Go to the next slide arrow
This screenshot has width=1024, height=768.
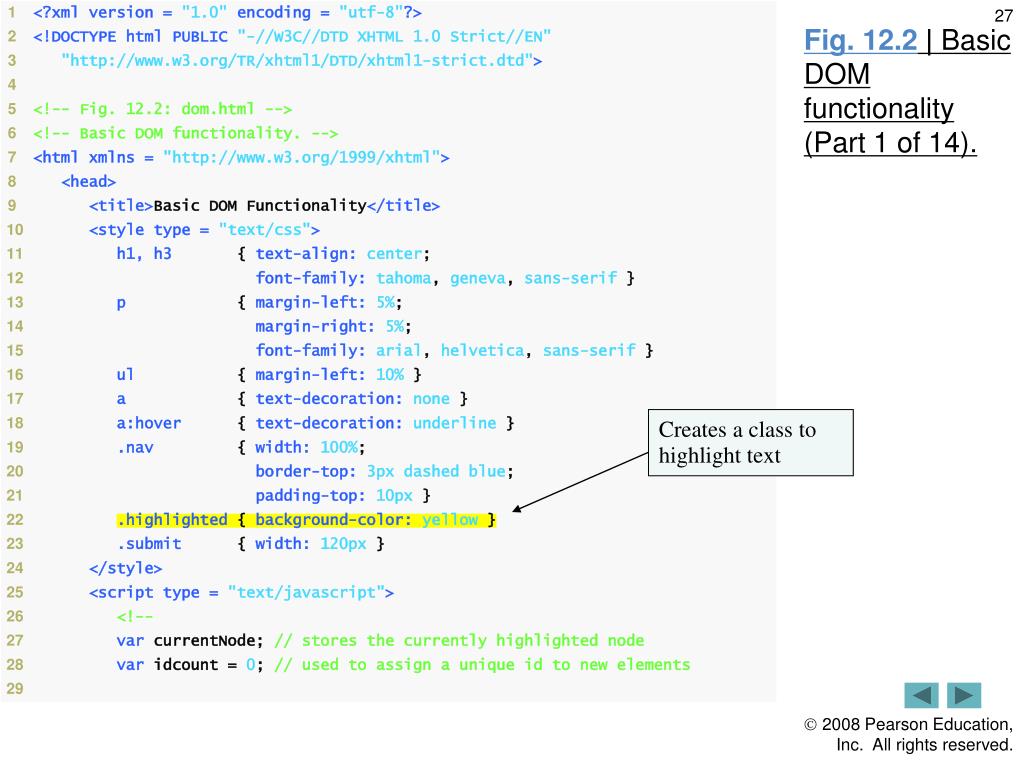[x=964, y=695]
